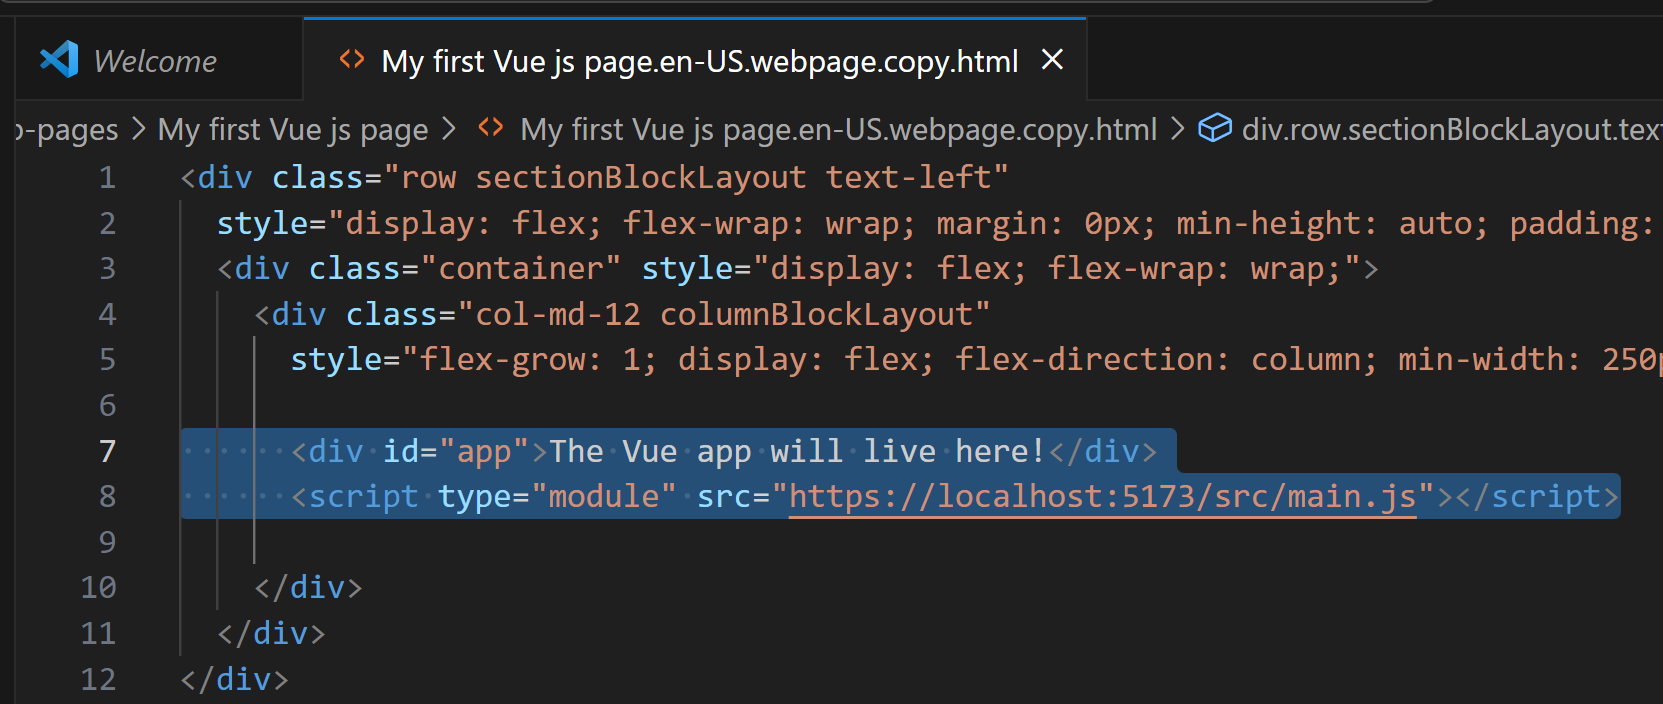Viewport: 1663px width, 704px height.
Task: Click the VS Code logo on Welcome tab
Action: [x=59, y=60]
